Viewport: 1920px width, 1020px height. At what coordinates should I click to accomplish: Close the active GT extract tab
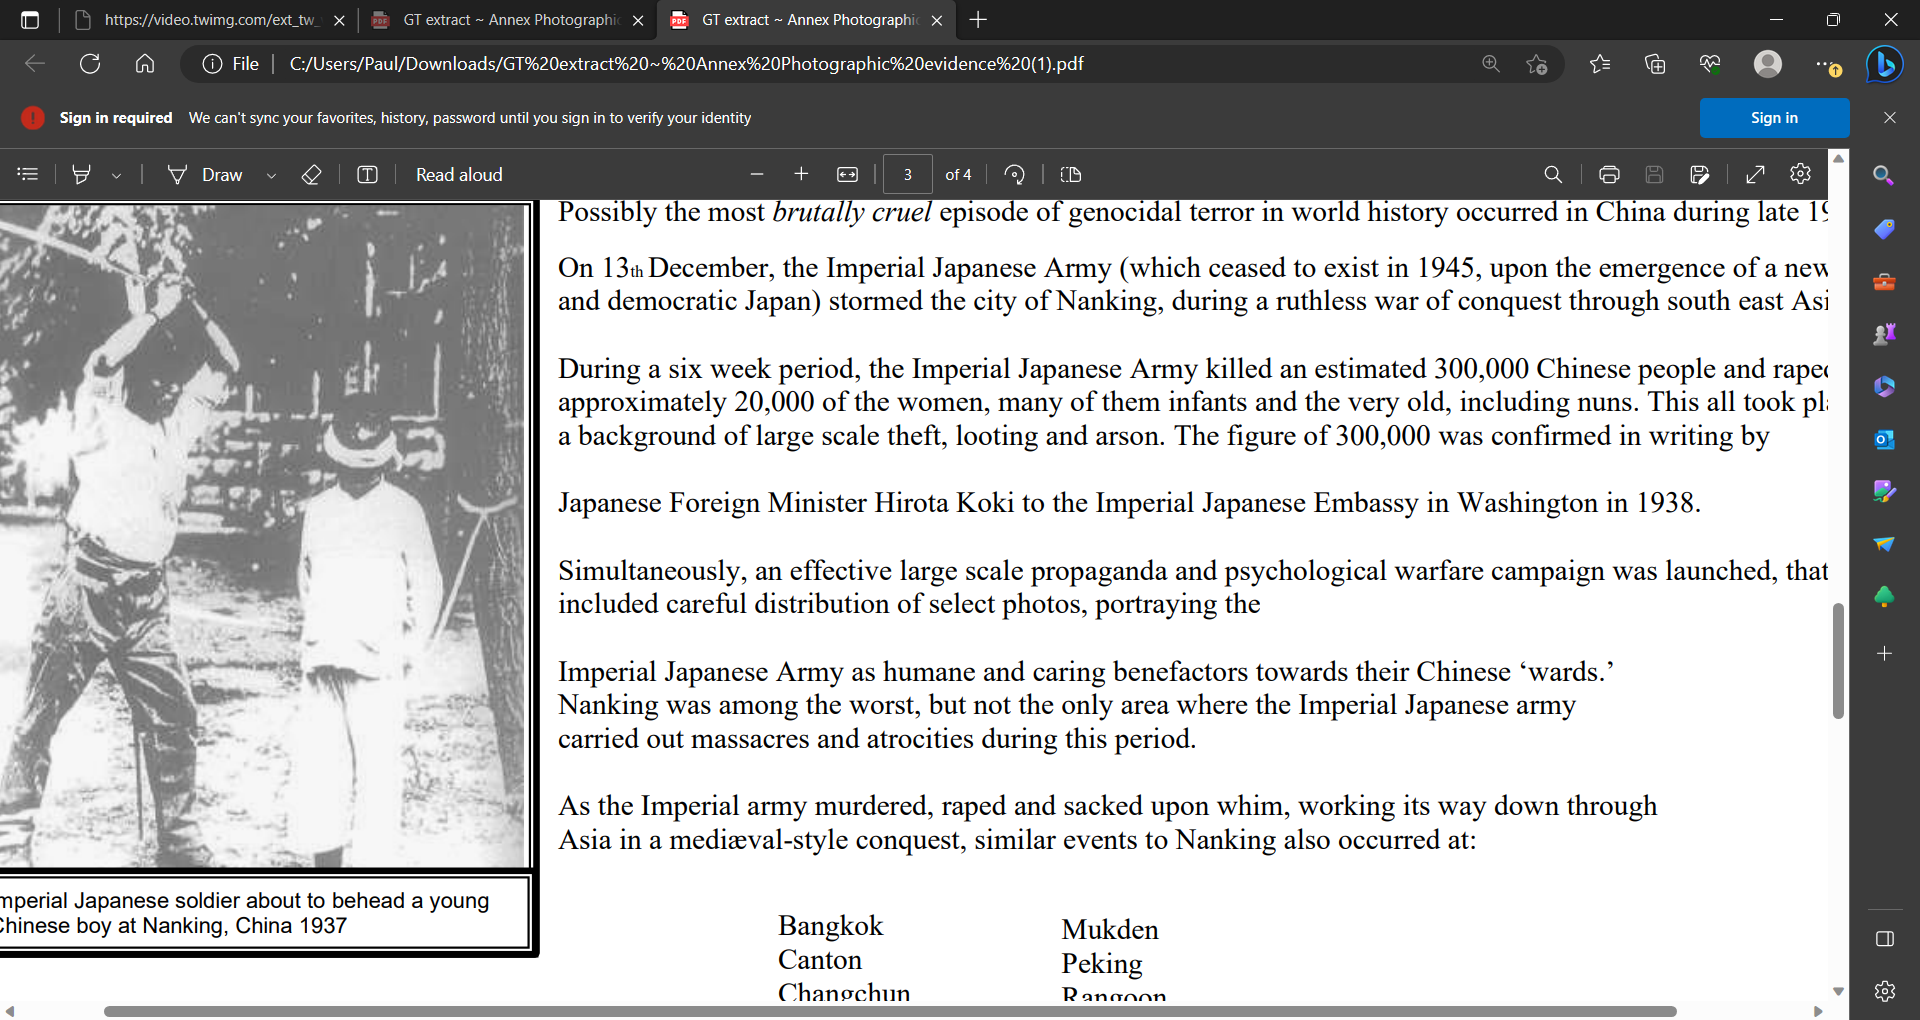(937, 20)
